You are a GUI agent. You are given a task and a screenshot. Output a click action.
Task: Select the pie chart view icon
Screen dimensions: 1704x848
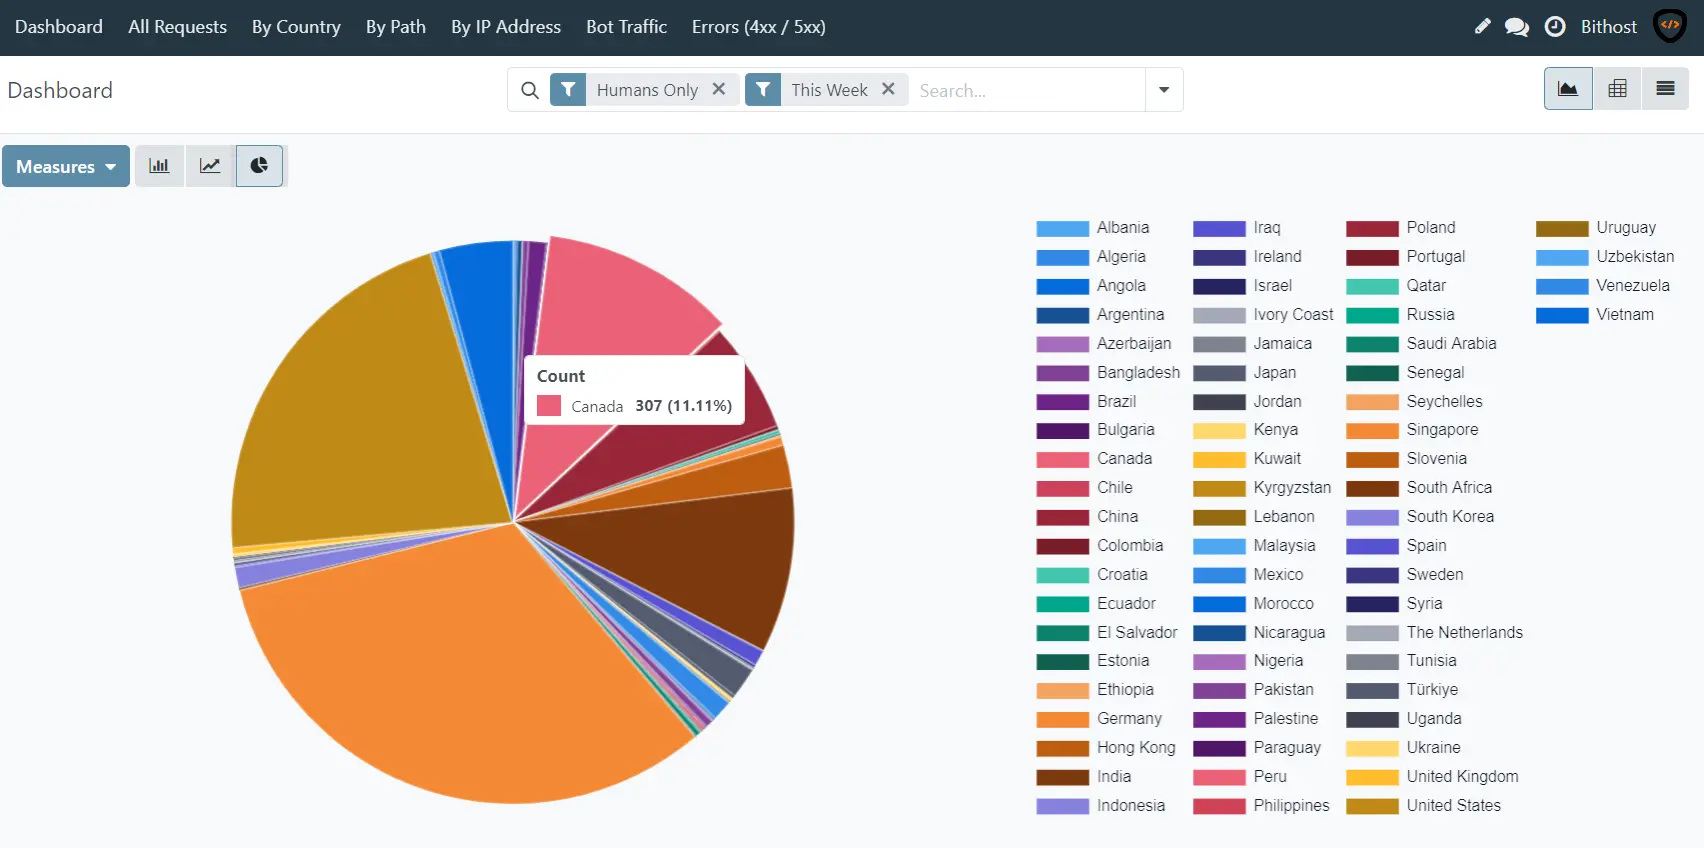pyautogui.click(x=259, y=166)
